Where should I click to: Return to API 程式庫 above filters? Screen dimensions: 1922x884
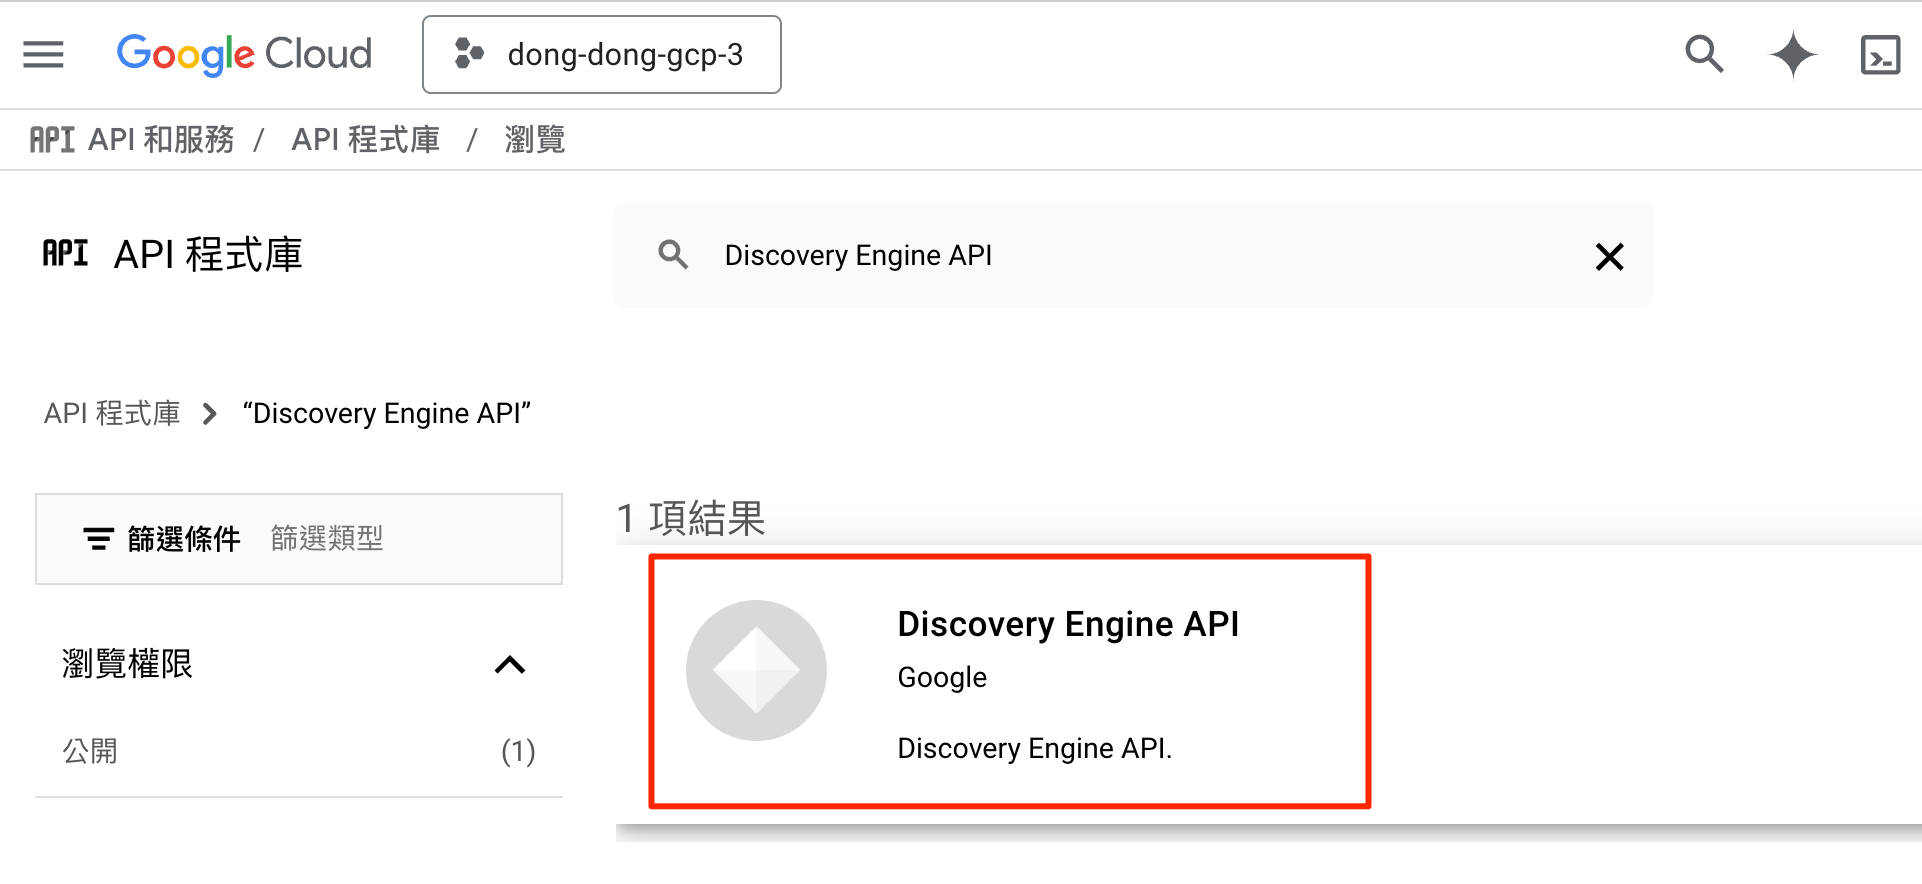(x=112, y=413)
